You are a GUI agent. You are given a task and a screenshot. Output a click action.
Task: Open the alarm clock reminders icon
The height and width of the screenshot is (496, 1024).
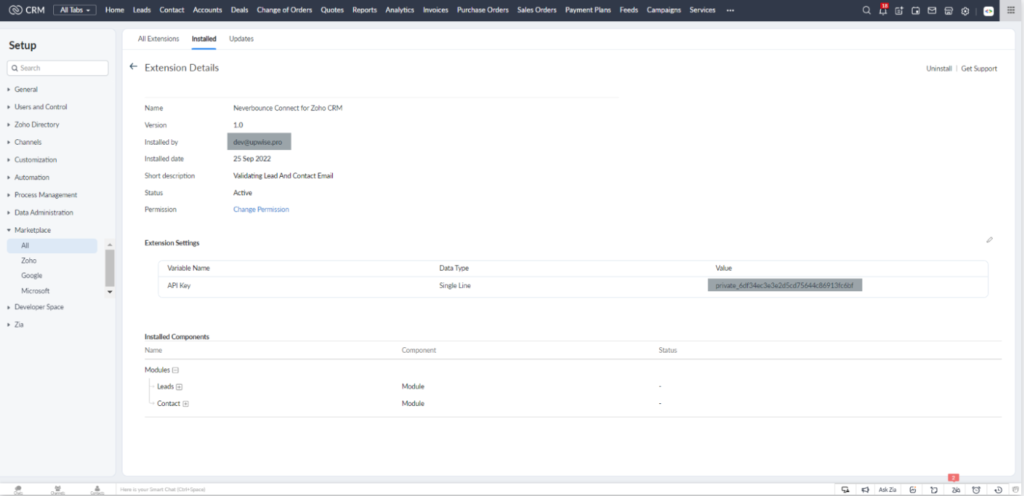click(x=976, y=489)
